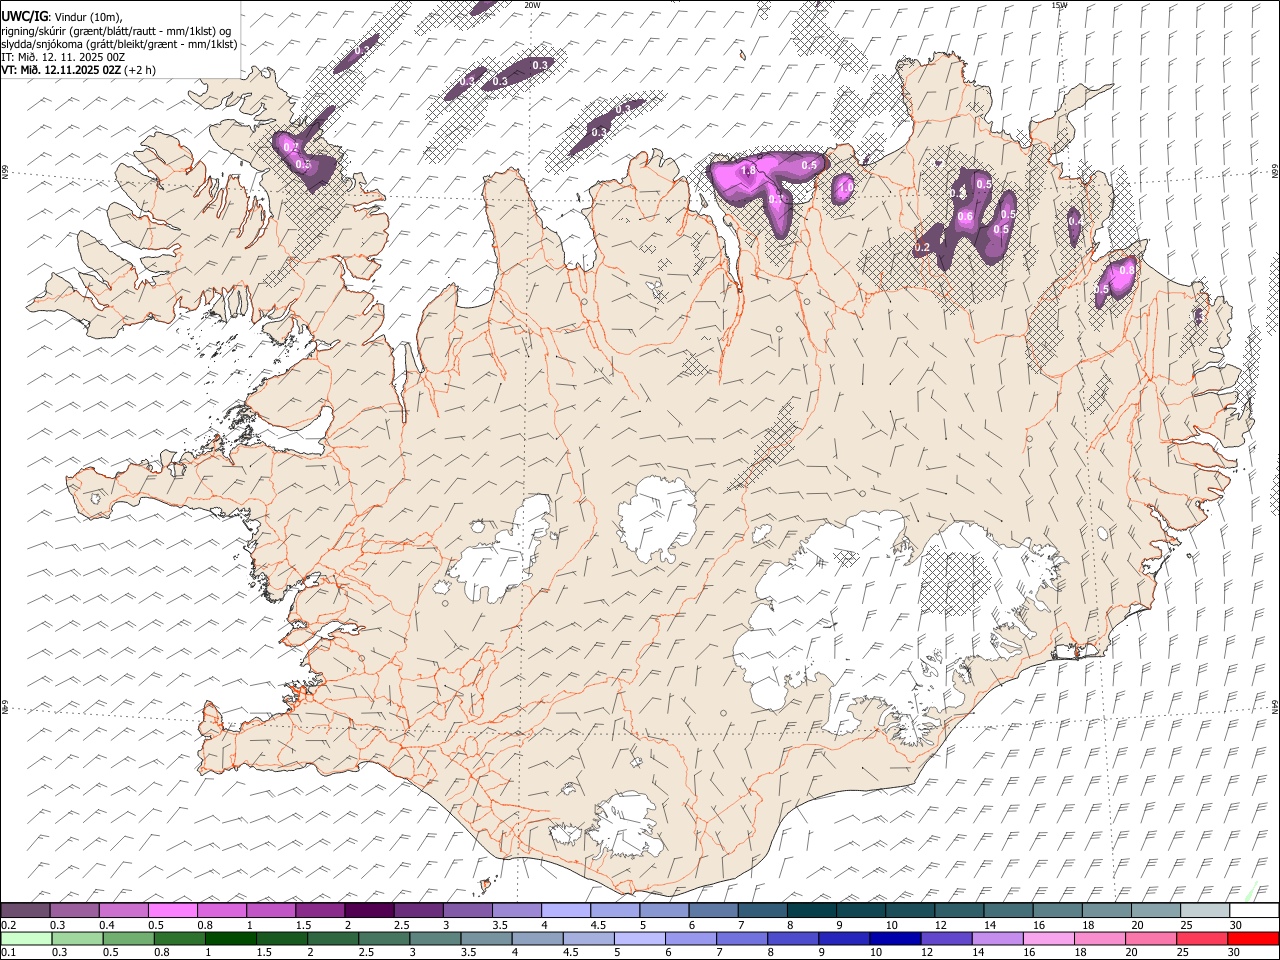Click the '0.6' snowfall value on the map
The width and height of the screenshot is (1280, 960).
[x=965, y=217]
